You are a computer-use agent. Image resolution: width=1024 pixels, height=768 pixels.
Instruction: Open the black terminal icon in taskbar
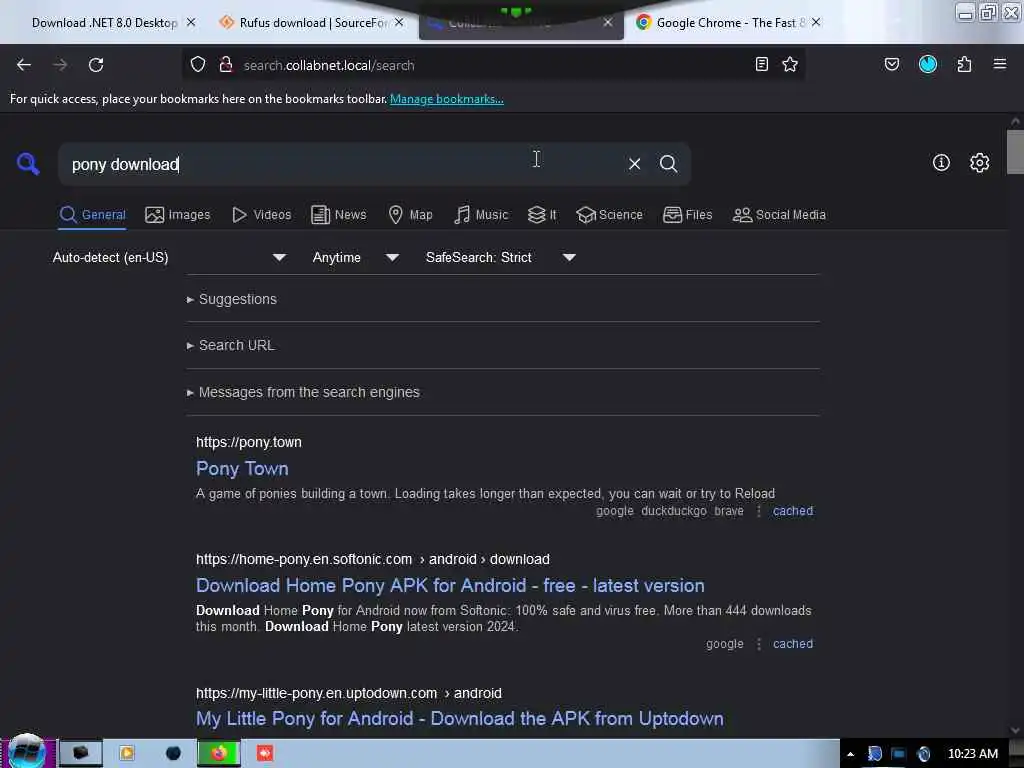pos(81,753)
